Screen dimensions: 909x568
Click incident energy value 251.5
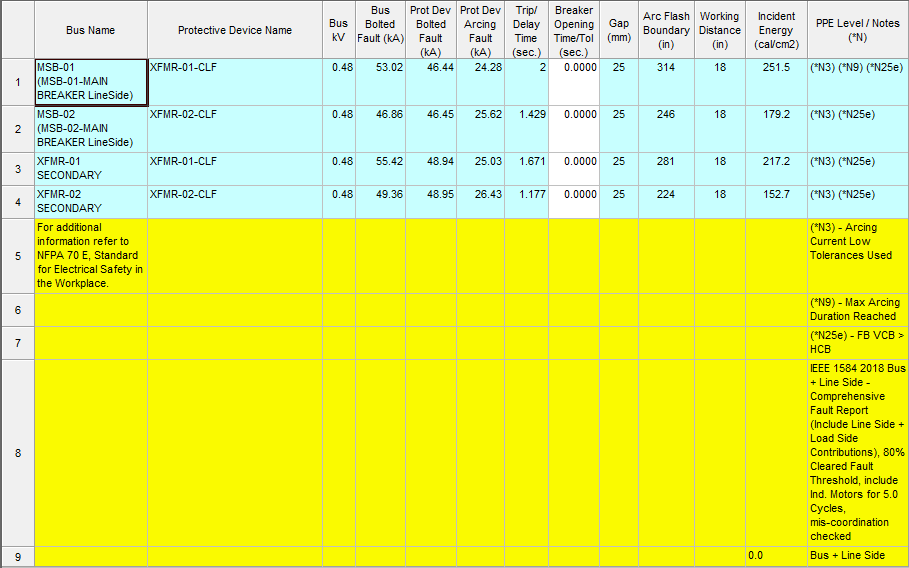click(x=776, y=67)
